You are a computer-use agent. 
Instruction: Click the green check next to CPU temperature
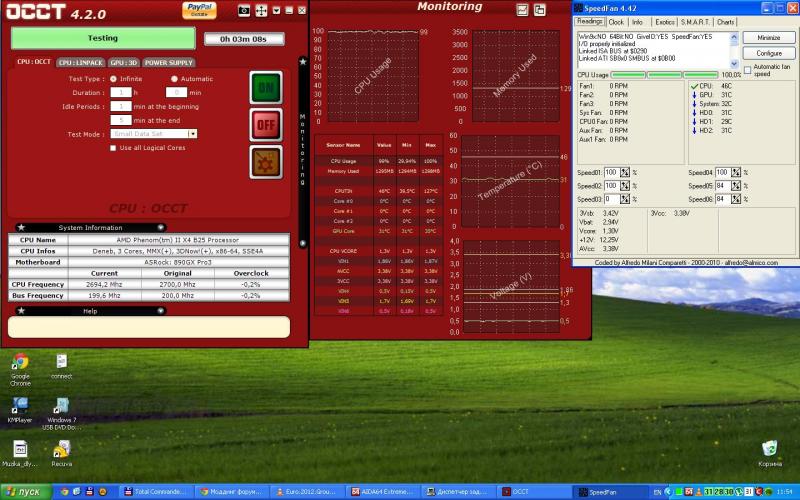point(694,86)
